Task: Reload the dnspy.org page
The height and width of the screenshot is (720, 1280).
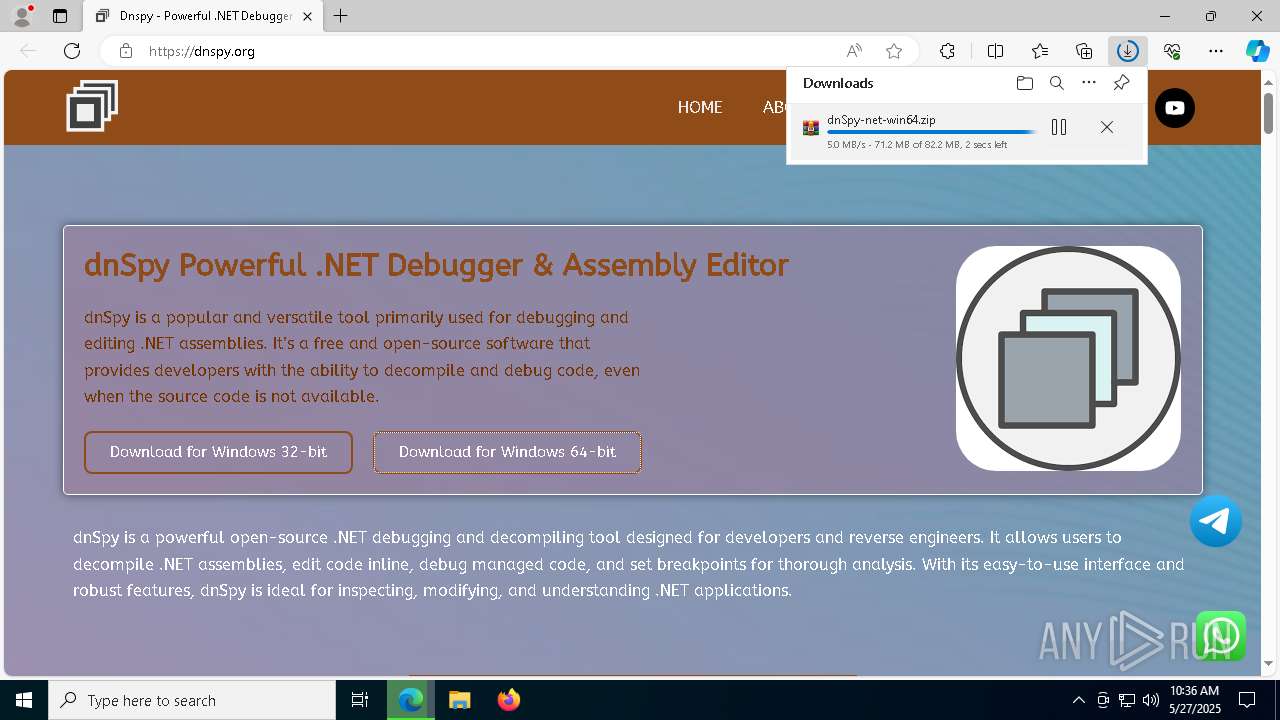Action: pyautogui.click(x=72, y=51)
